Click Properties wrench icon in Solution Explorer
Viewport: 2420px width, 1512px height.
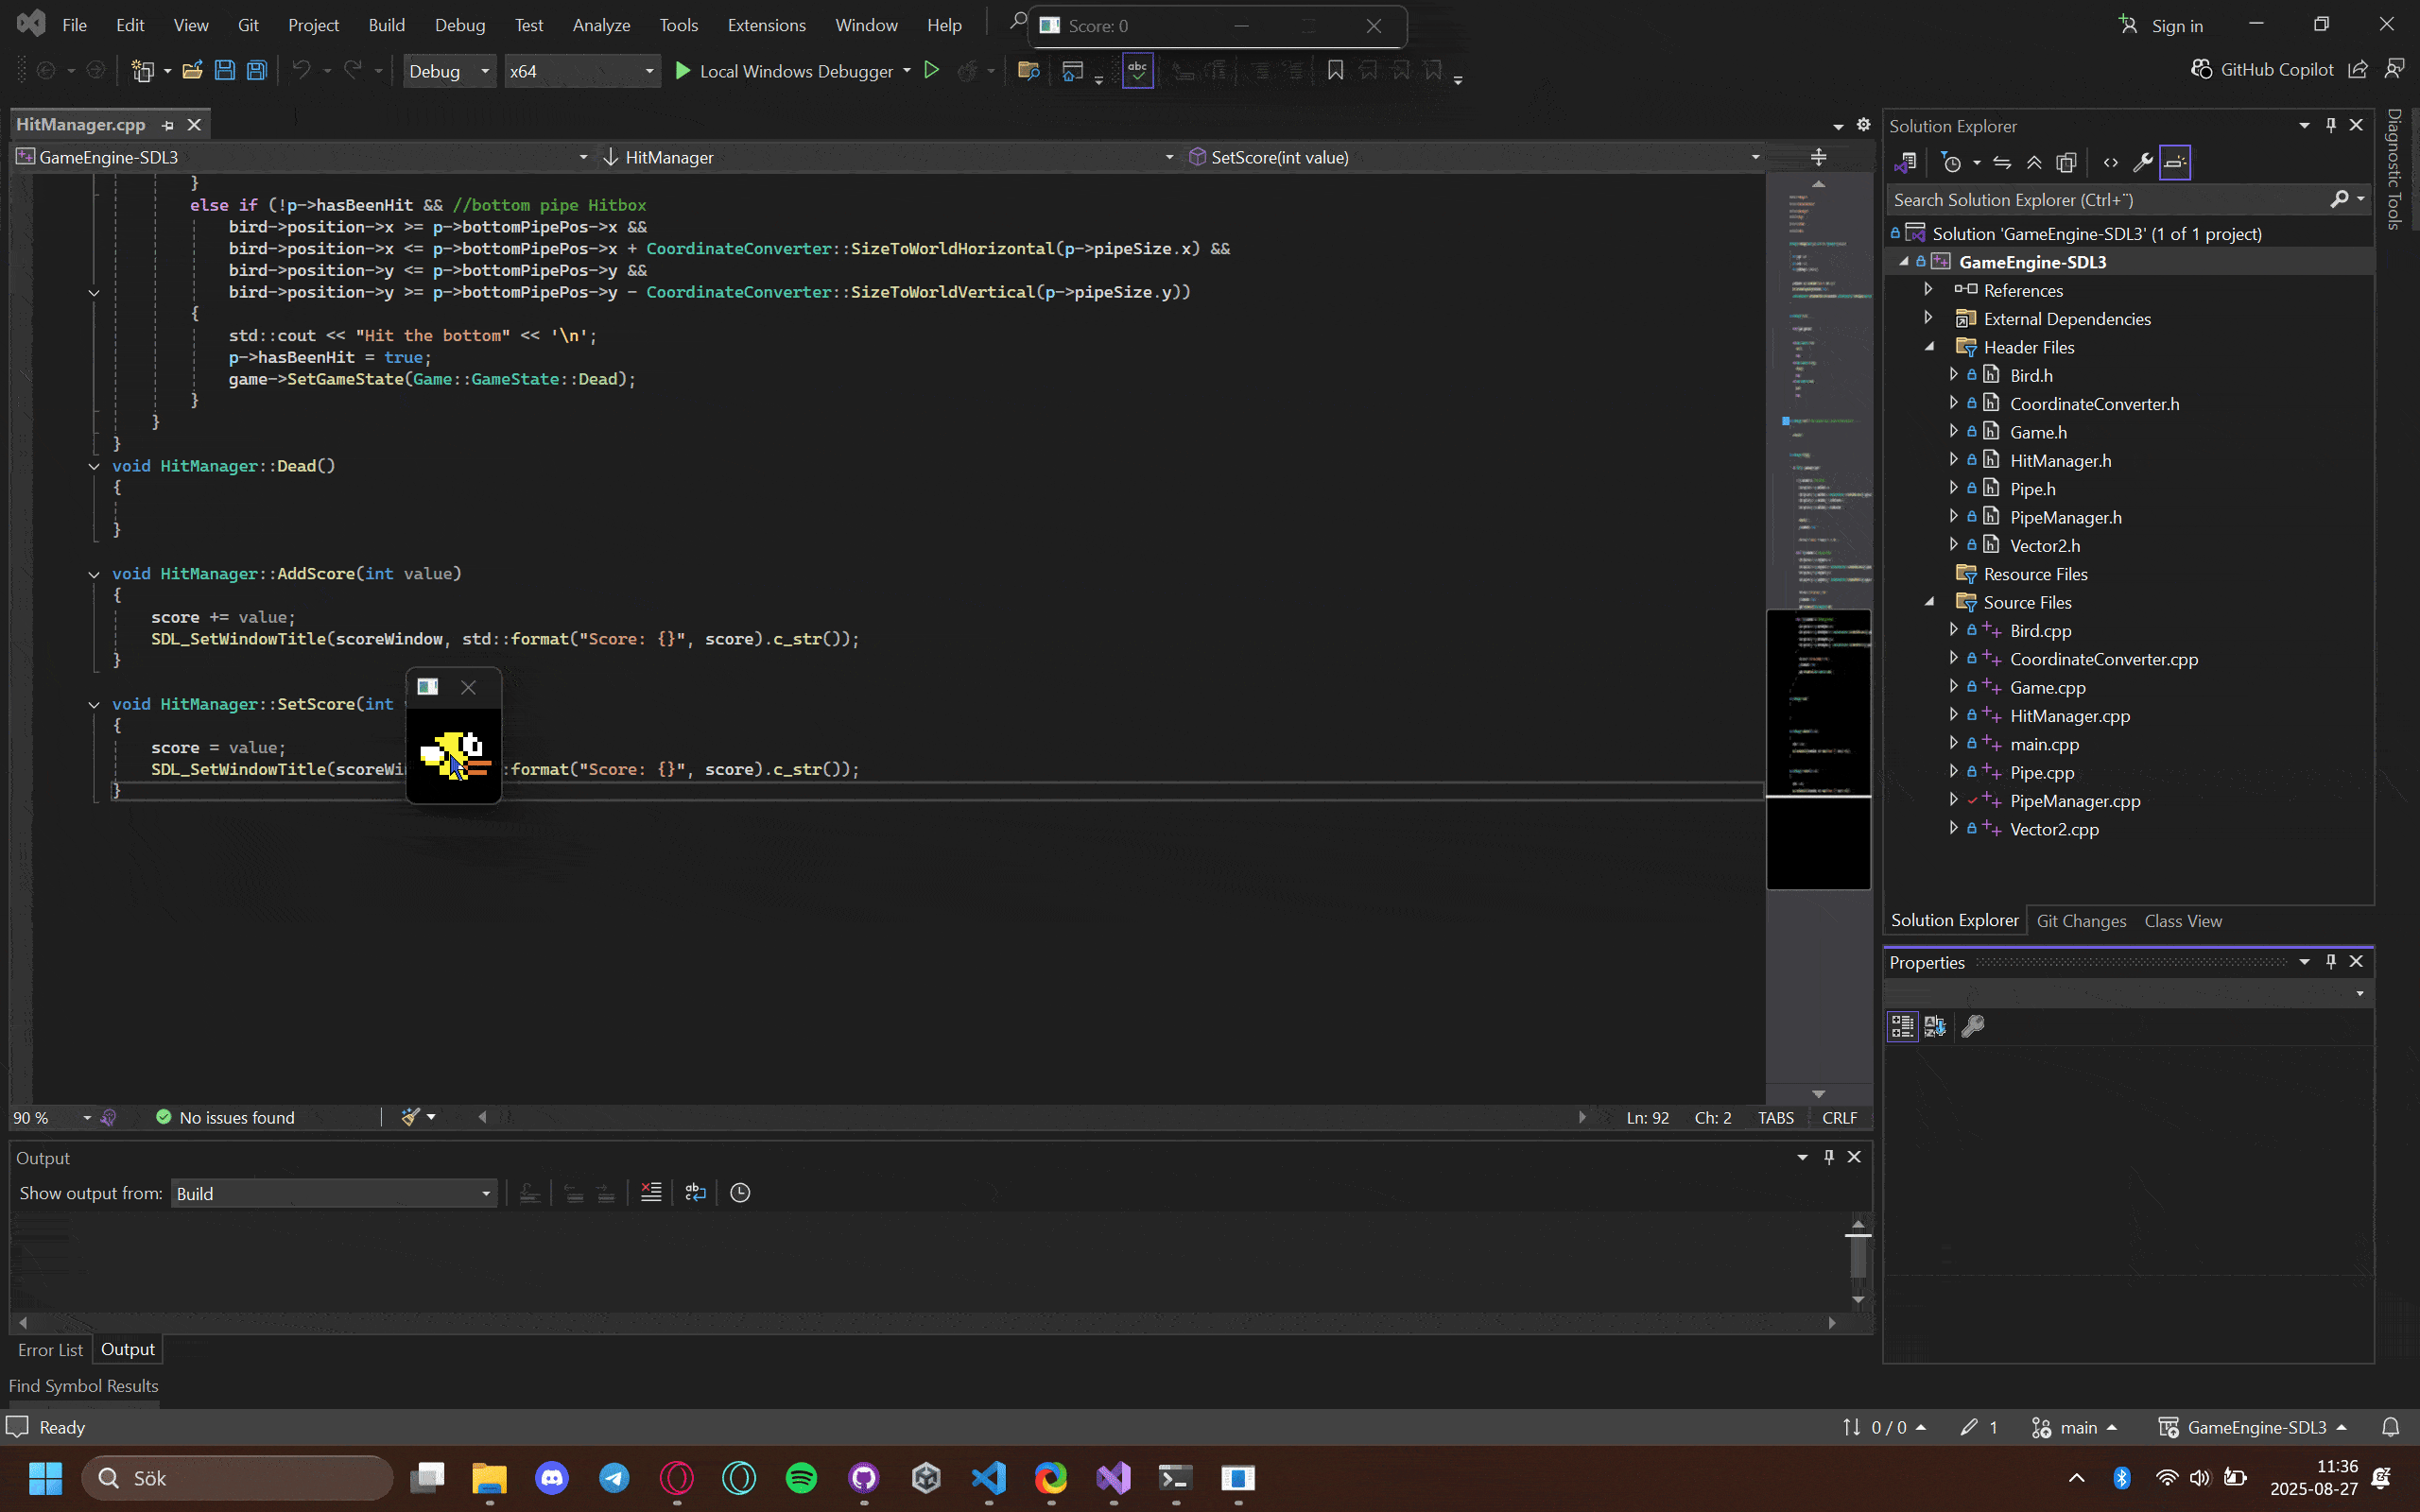point(2142,162)
